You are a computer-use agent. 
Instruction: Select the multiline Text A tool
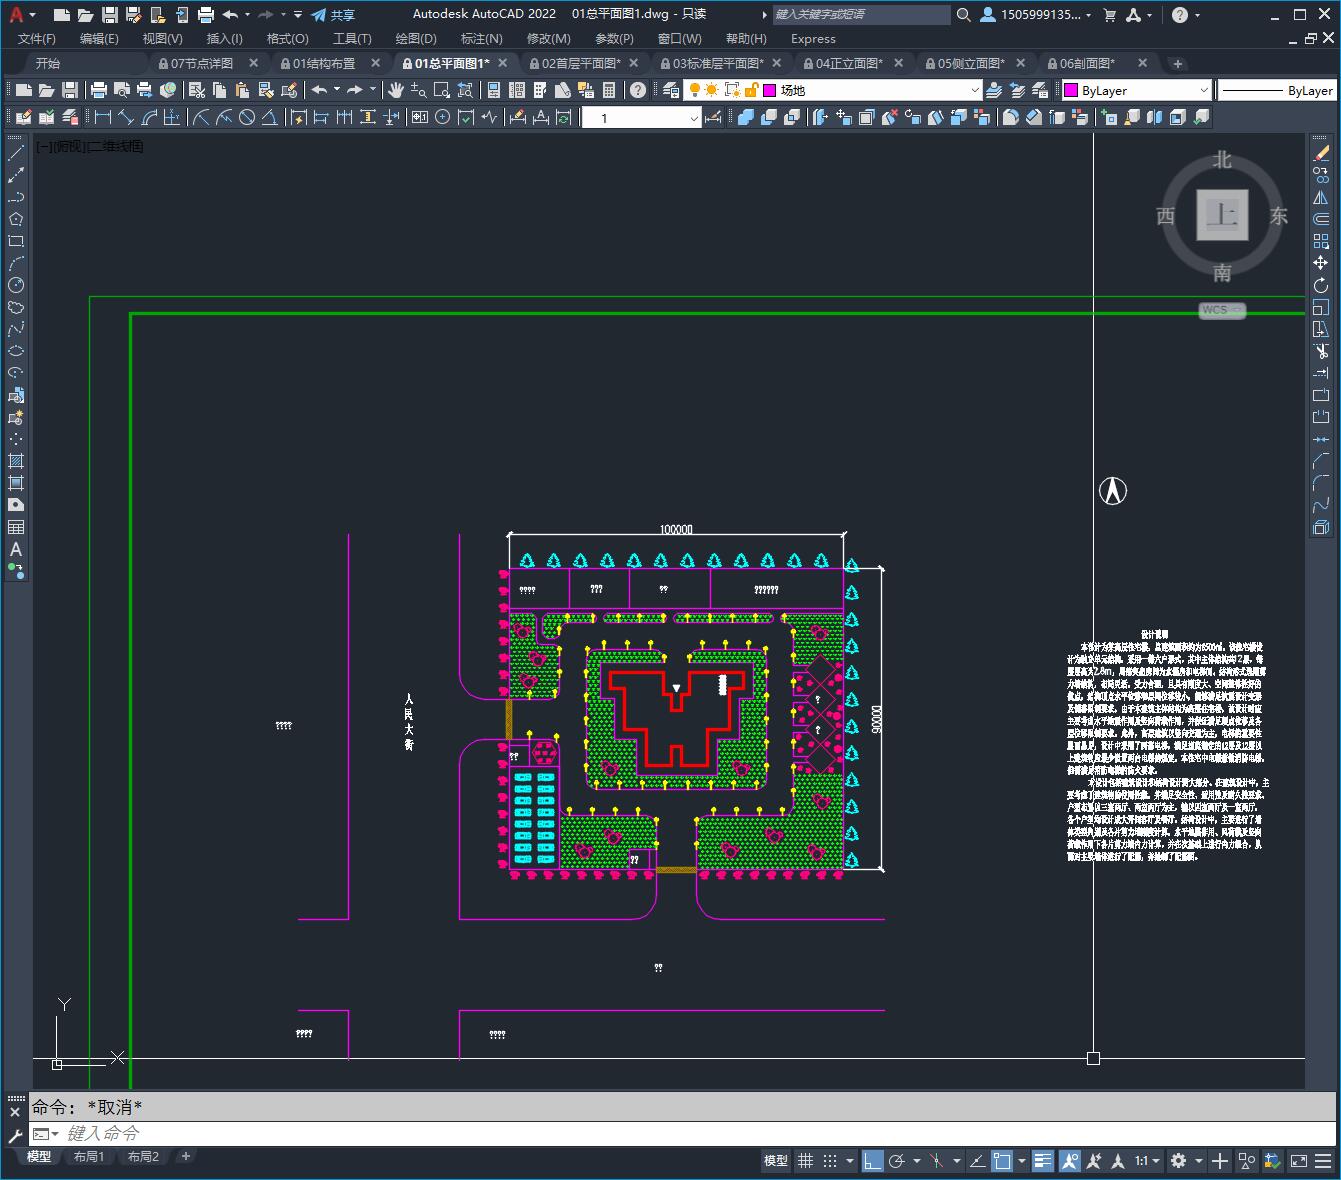pos(16,549)
